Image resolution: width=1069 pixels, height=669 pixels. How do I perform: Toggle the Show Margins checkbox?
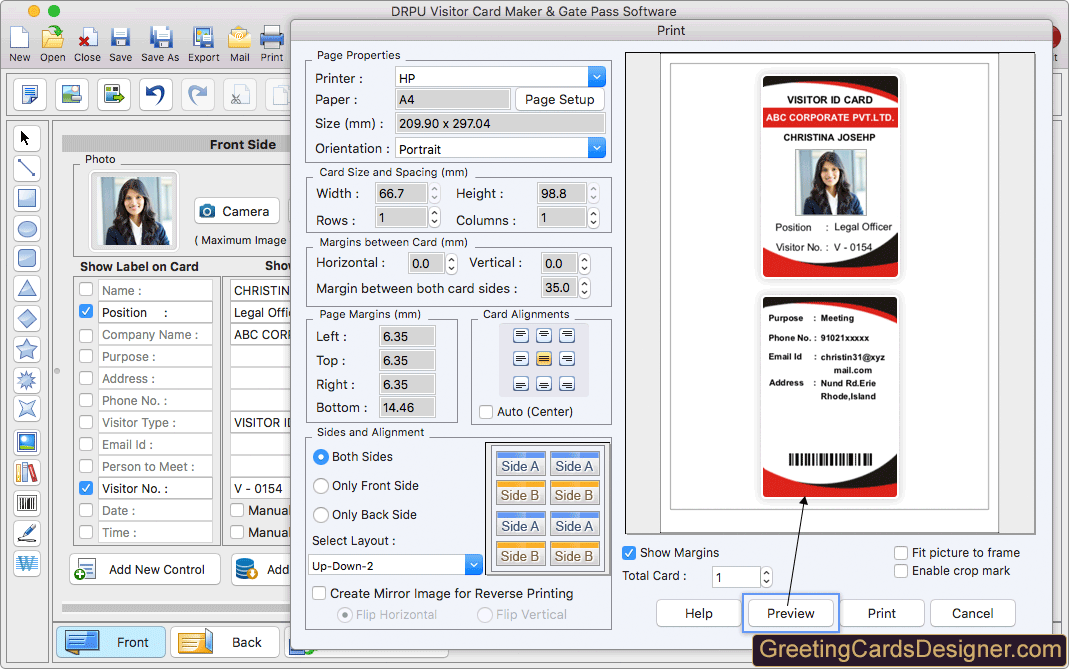tap(629, 552)
